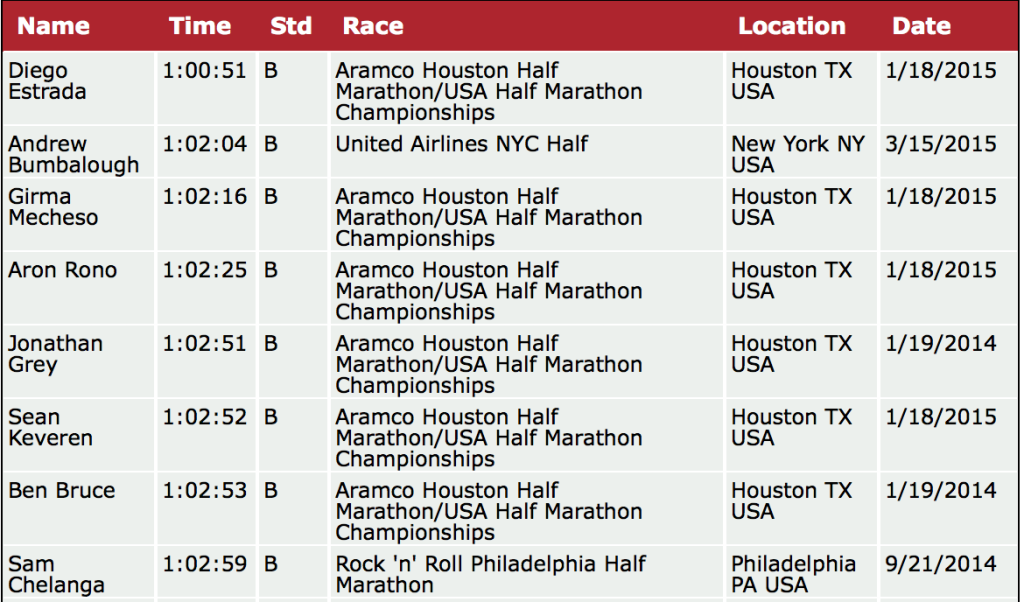Click Sam Chelanga's name

(56, 574)
